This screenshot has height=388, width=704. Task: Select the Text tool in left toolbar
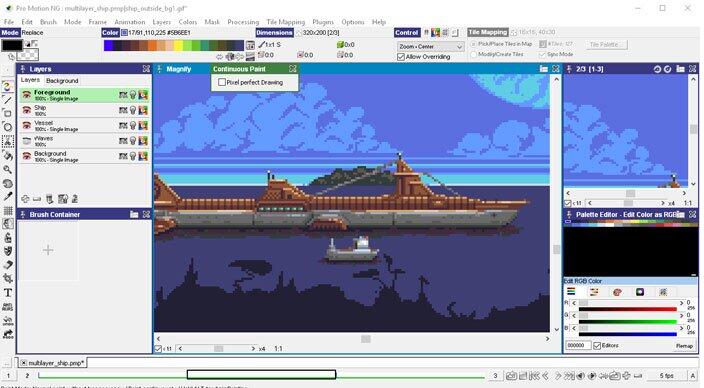(8, 293)
